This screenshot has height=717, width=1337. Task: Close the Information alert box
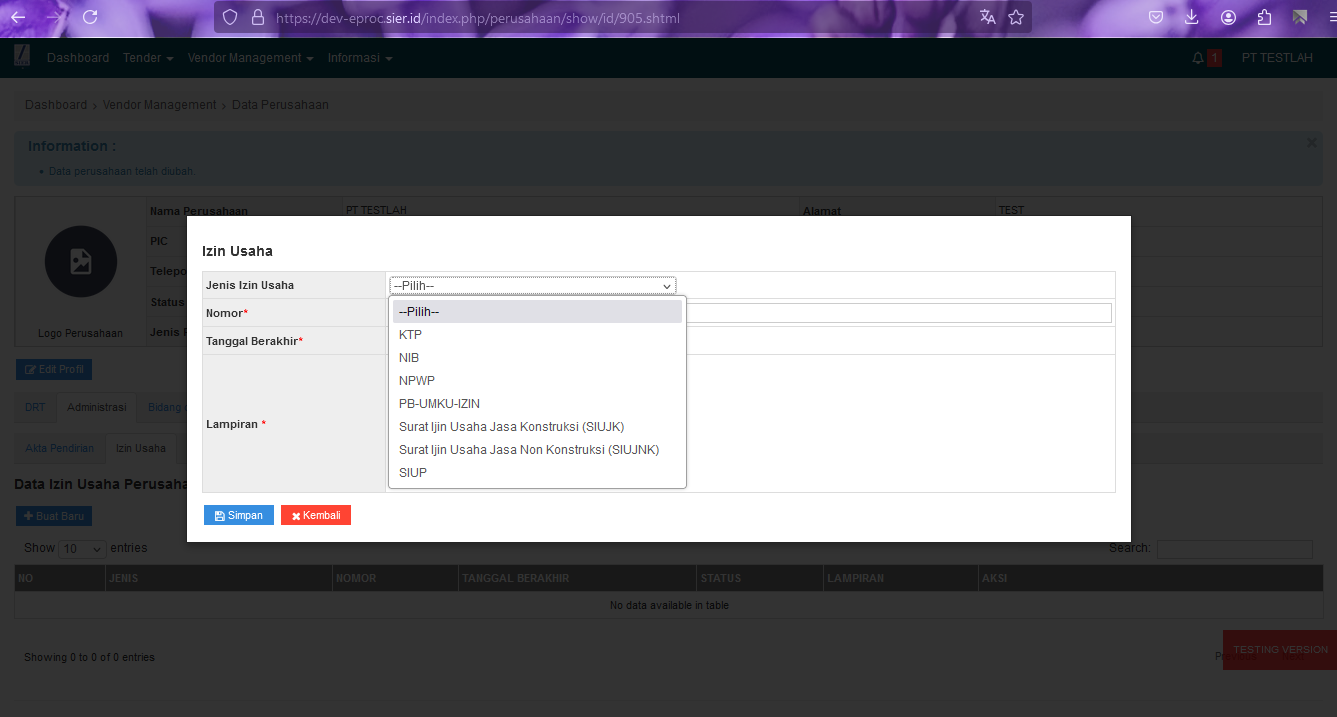click(x=1312, y=143)
